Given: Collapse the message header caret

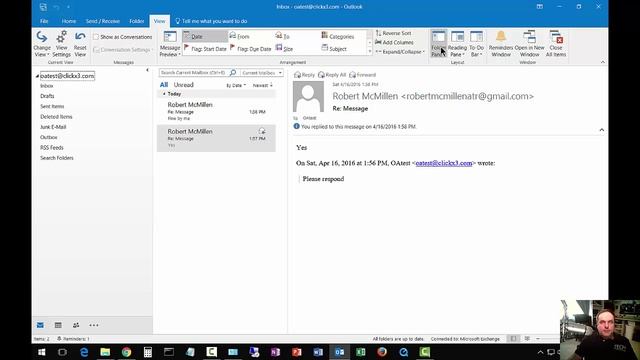Looking at the screenshot, I should (602, 130).
